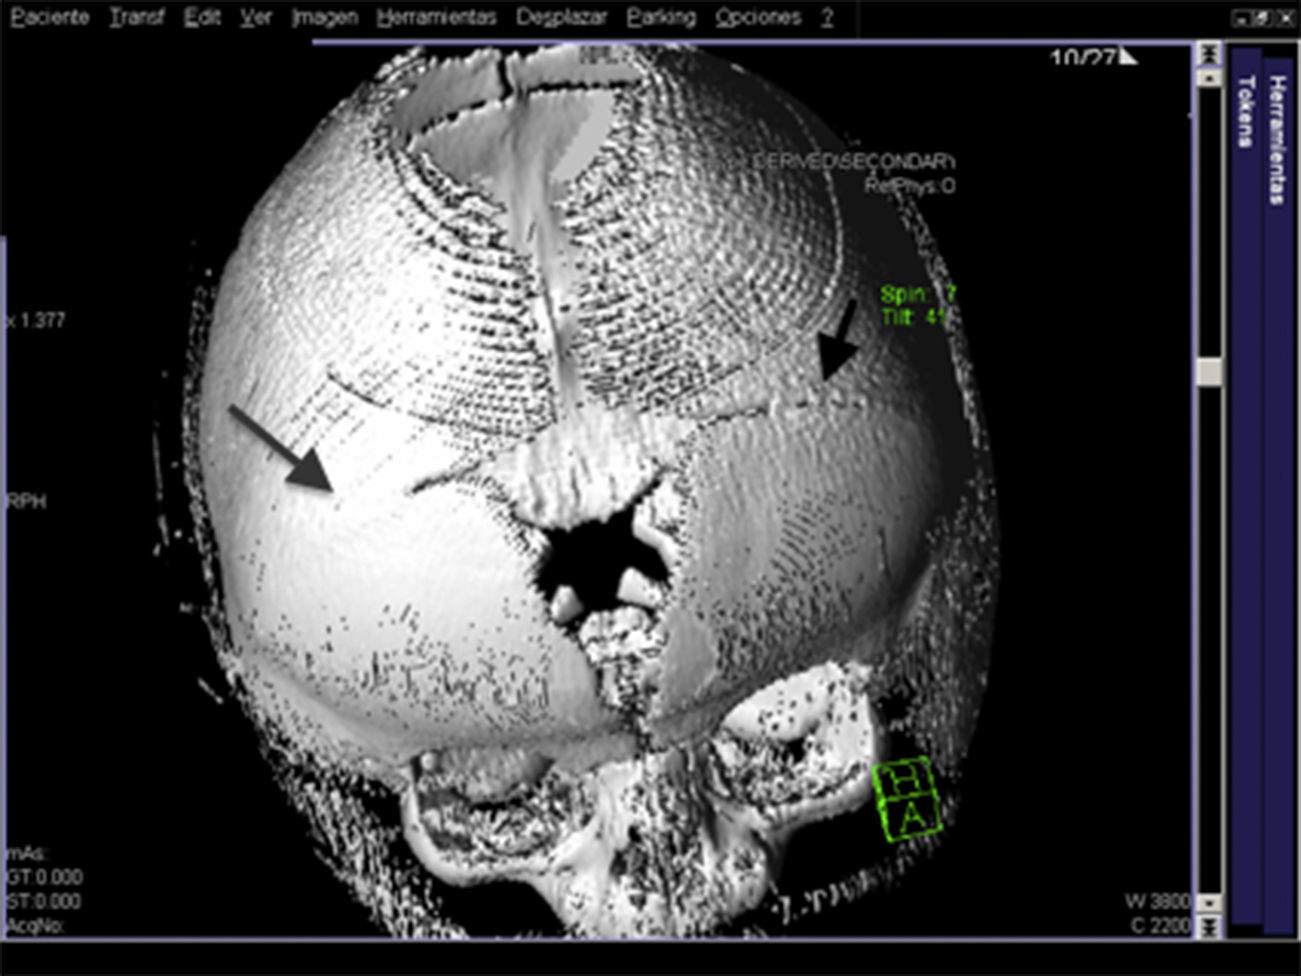Image resolution: width=1301 pixels, height=976 pixels.
Task: Open the Herramientas menu in menu bar
Action: (436, 17)
